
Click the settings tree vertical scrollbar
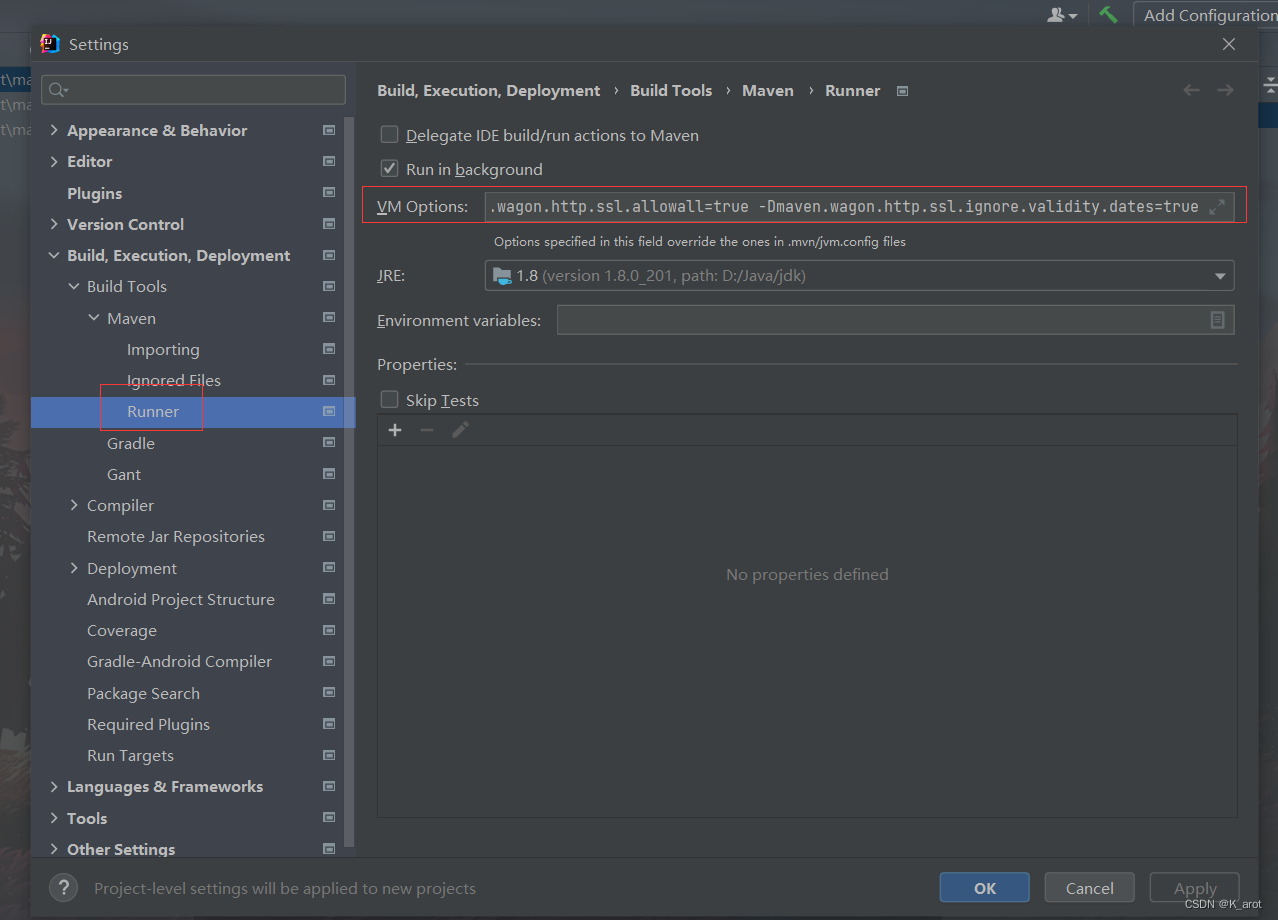349,480
